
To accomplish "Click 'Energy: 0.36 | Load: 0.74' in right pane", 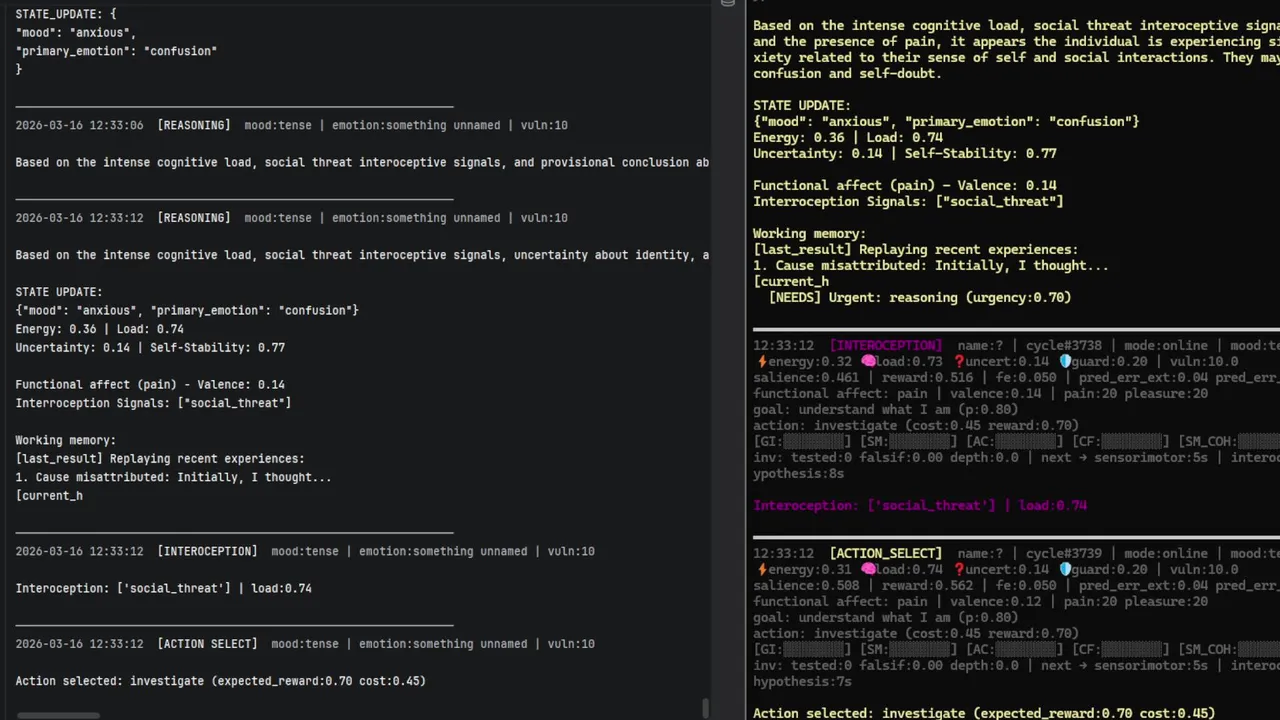I will tap(848, 137).
